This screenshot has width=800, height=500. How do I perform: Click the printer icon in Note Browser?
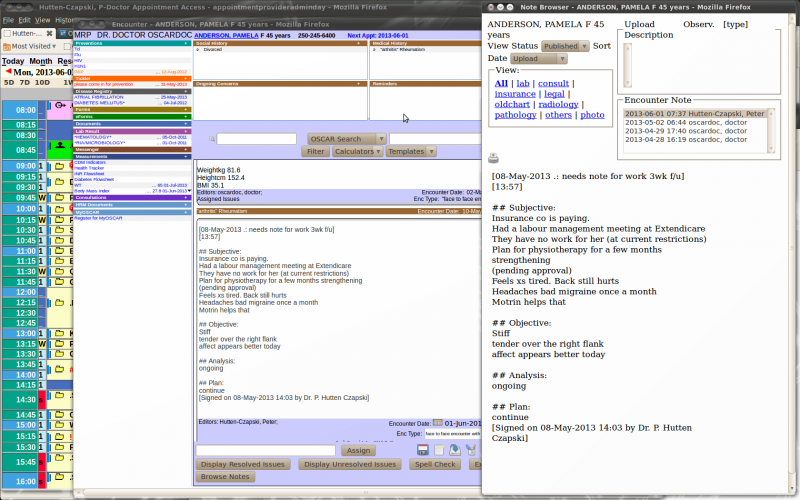click(493, 158)
